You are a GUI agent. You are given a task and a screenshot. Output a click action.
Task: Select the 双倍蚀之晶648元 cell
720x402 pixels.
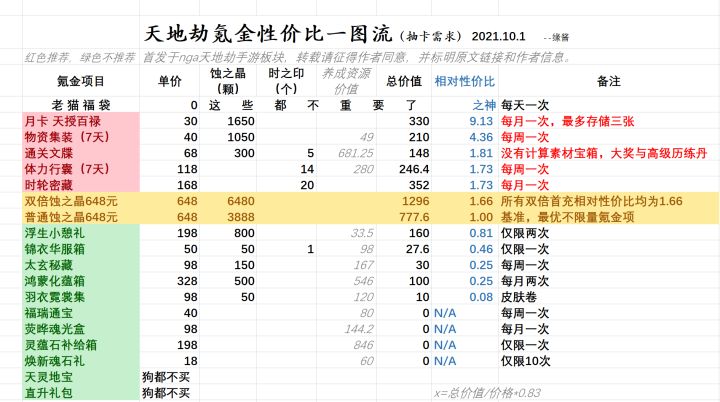[x=71, y=201]
